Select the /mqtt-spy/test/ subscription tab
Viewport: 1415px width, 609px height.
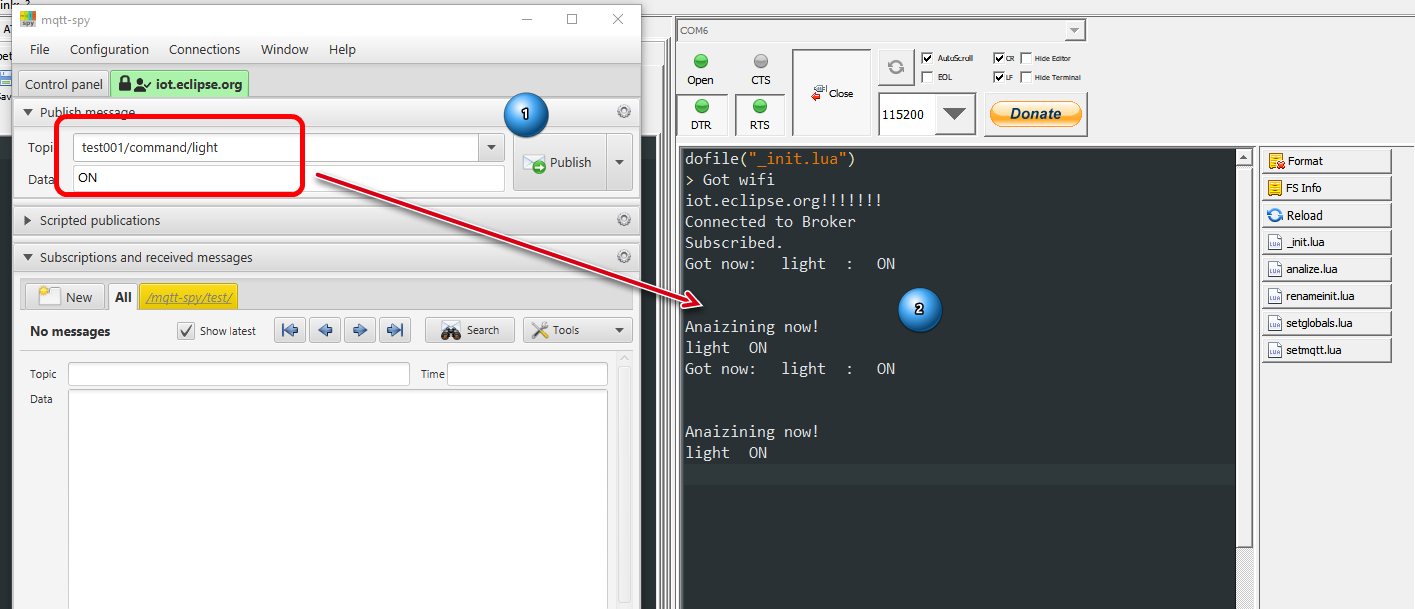click(189, 296)
